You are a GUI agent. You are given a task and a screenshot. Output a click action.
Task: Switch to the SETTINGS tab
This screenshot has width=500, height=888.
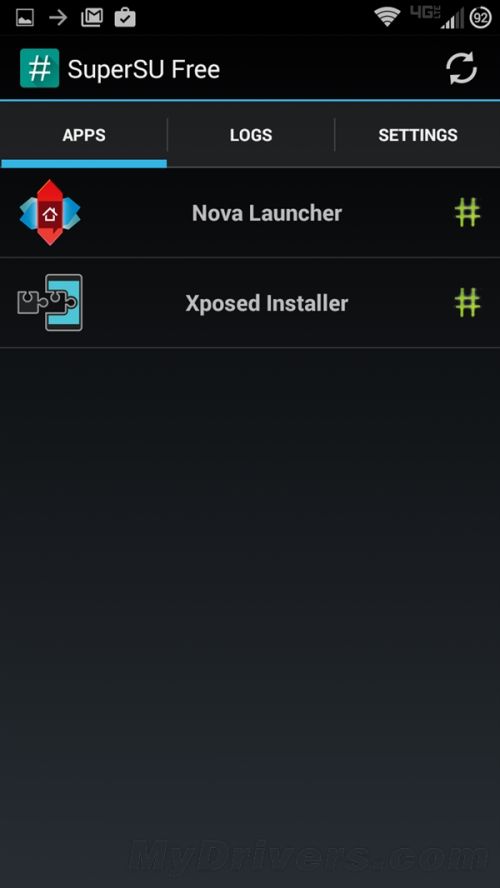click(x=418, y=135)
